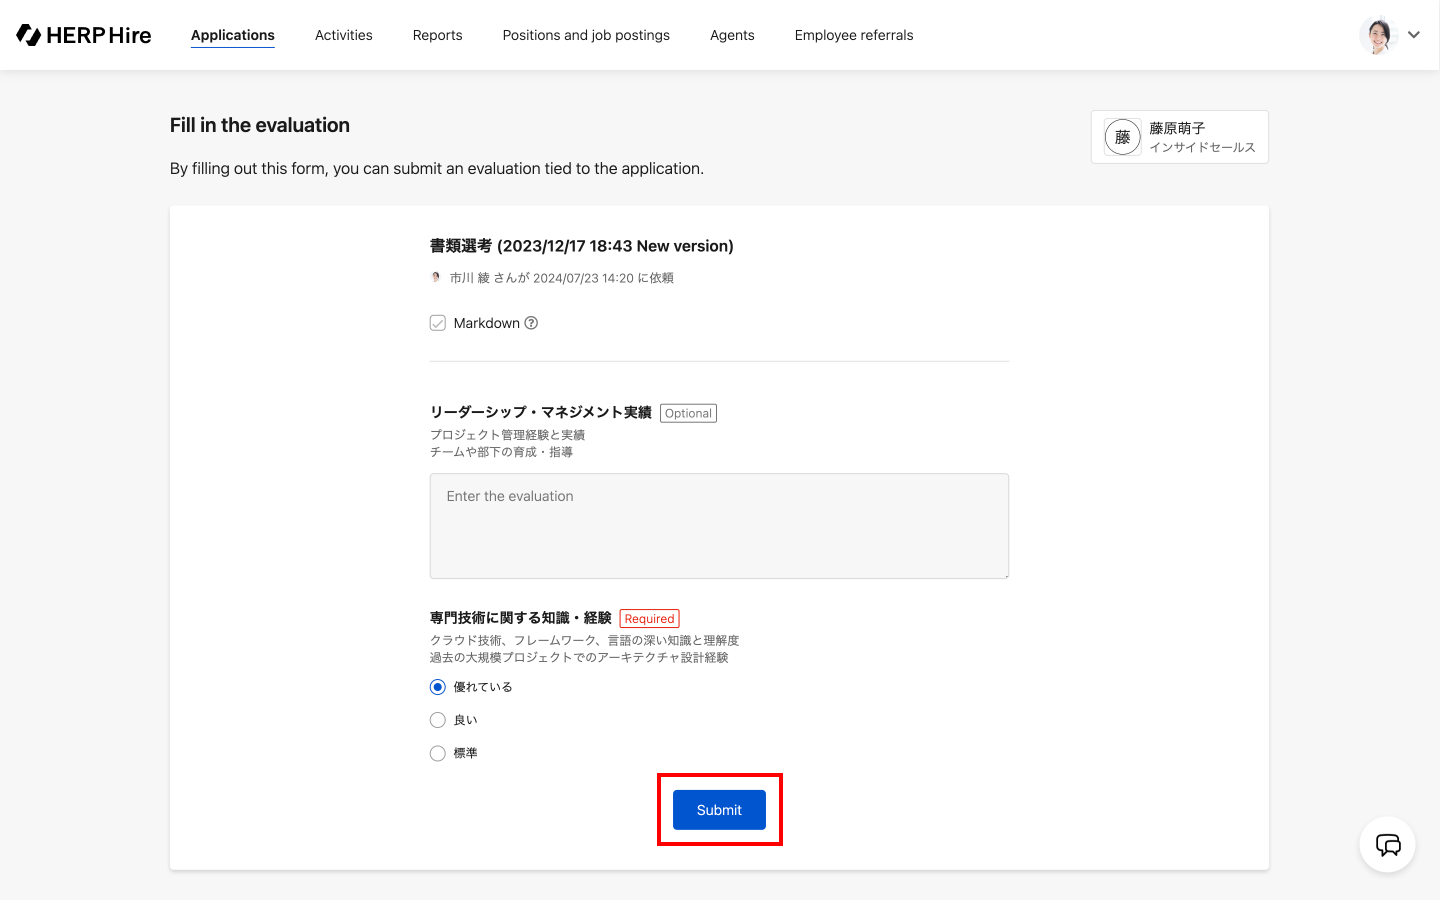Switch to Employee referrals
Viewport: 1440px width, 900px height.
854,35
